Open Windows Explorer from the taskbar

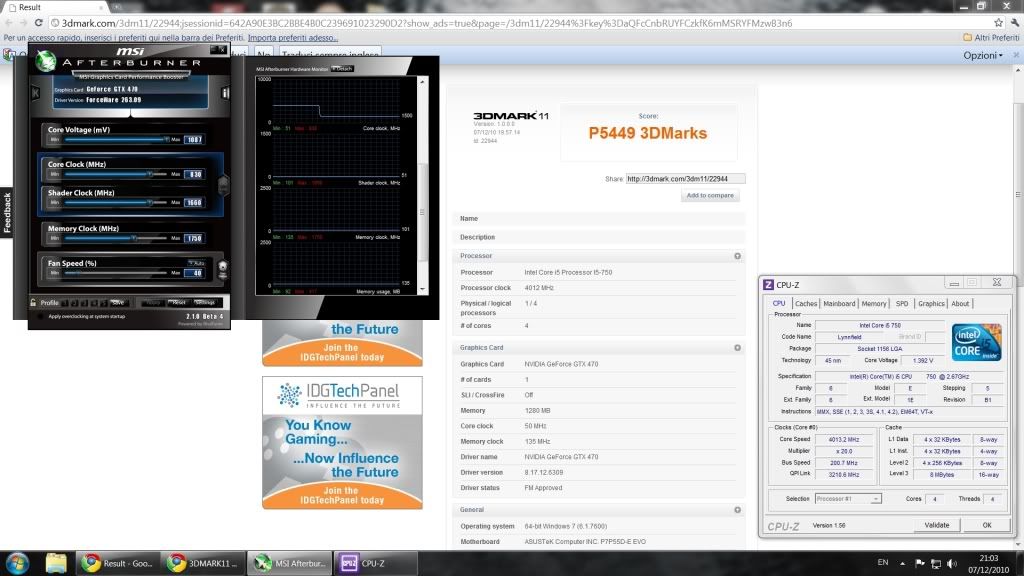(x=56, y=562)
